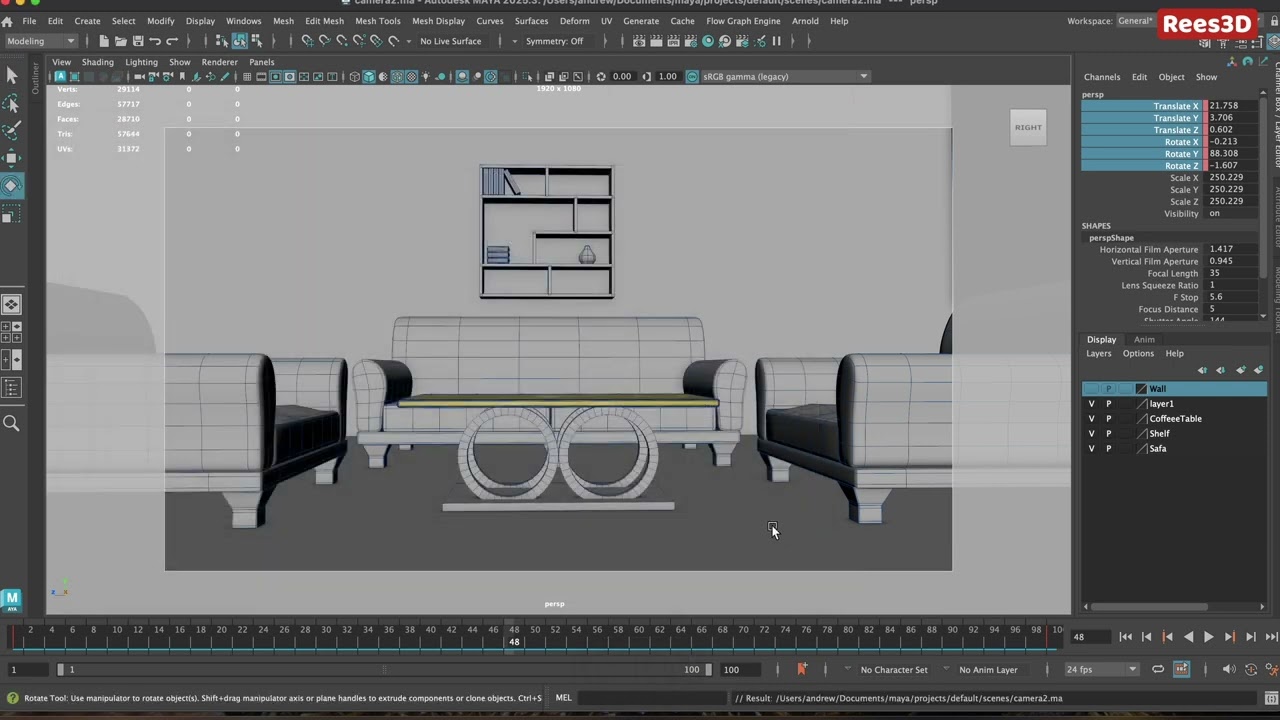This screenshot has height=720, width=1280.
Task: Toggle viewport grid icon in panel toolbar
Action: click(247, 77)
